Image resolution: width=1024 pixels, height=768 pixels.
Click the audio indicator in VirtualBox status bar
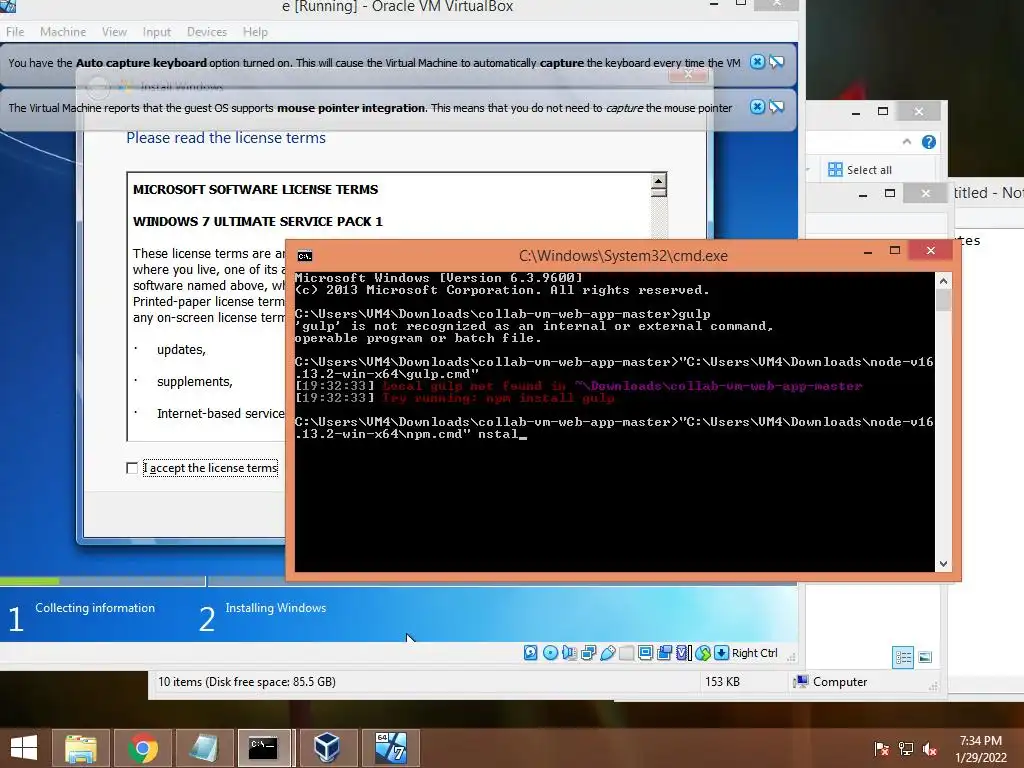pyautogui.click(x=569, y=652)
